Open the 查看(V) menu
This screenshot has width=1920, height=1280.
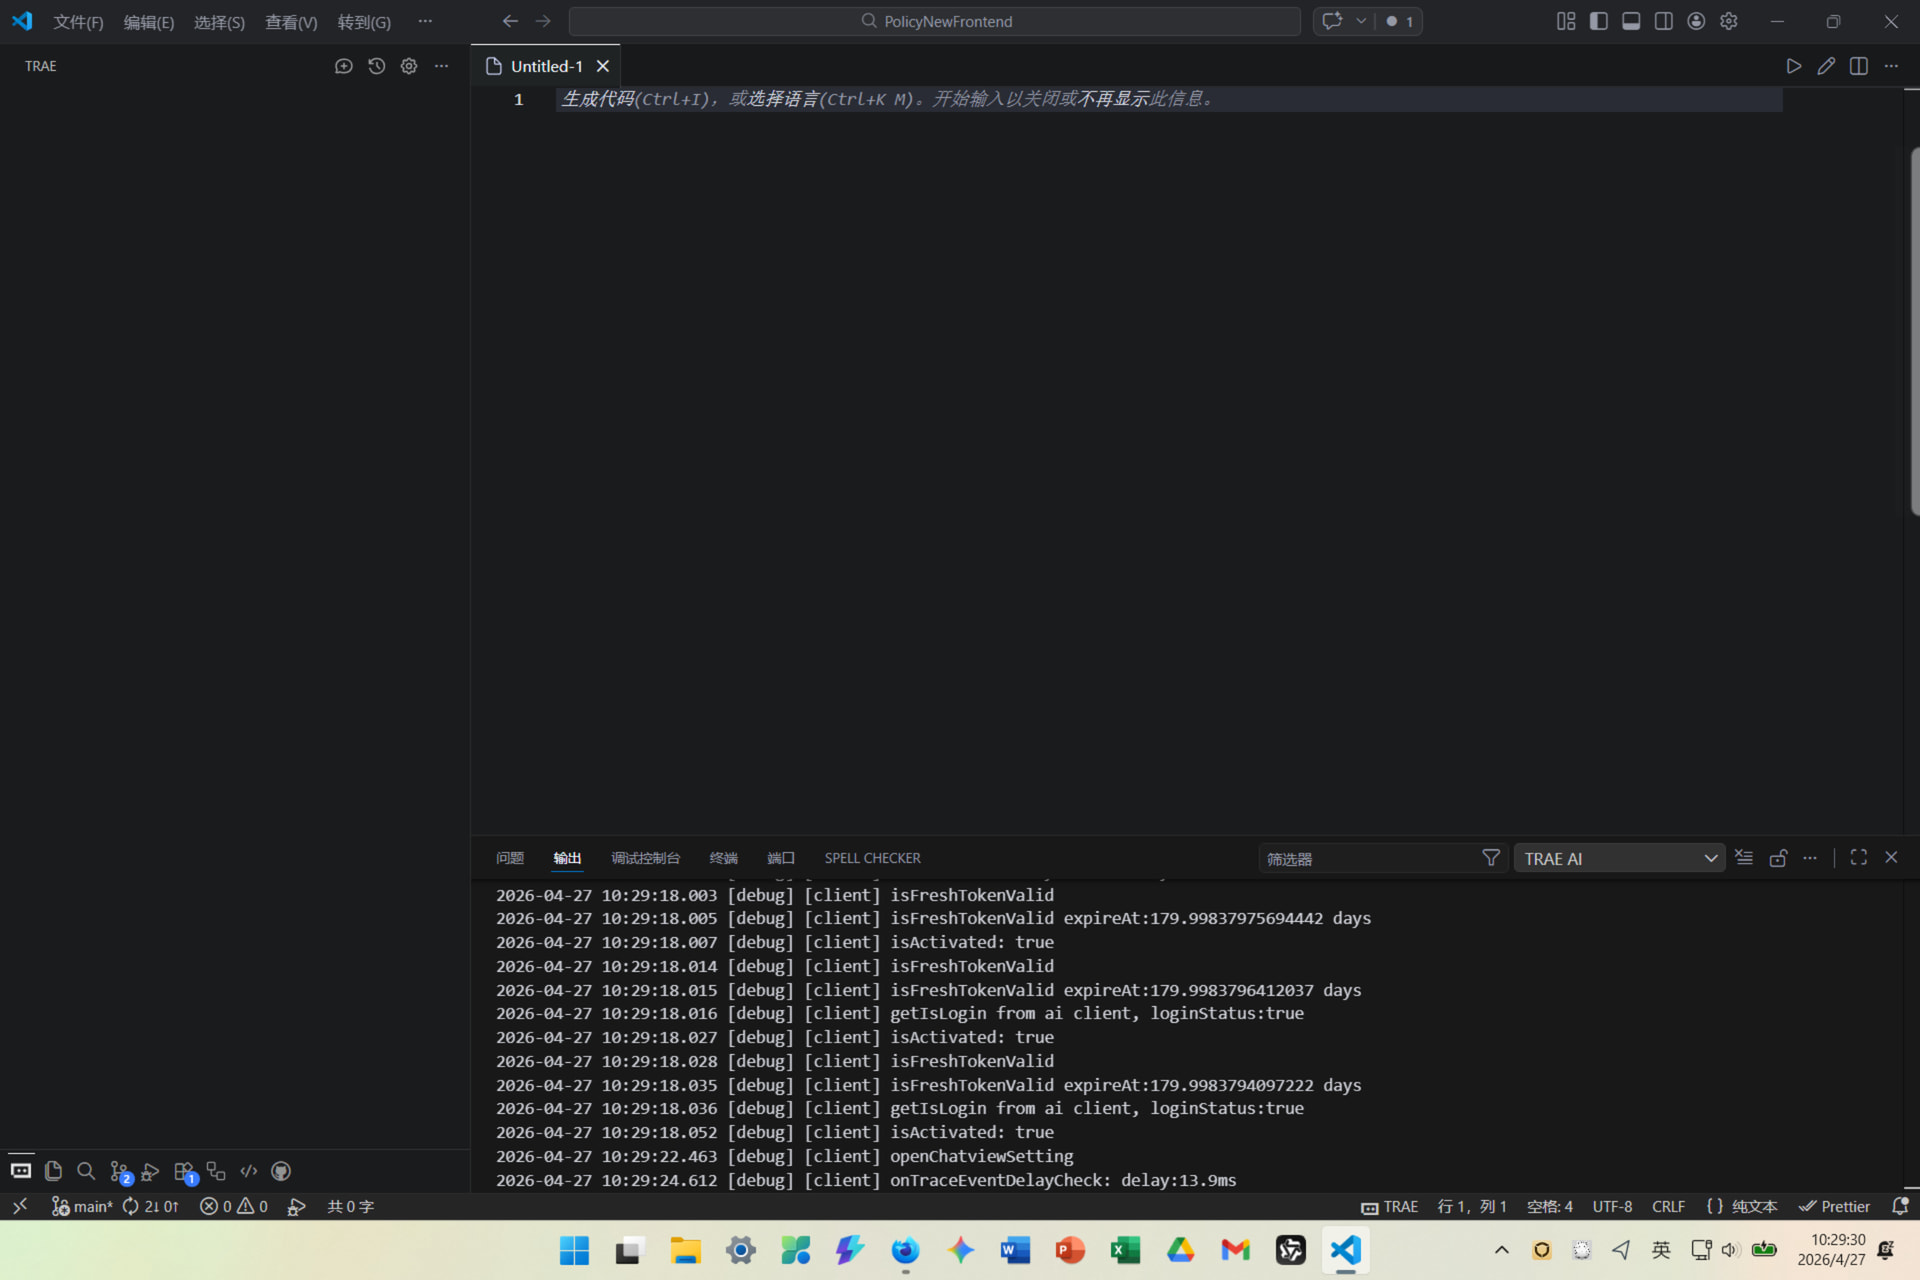(x=291, y=22)
